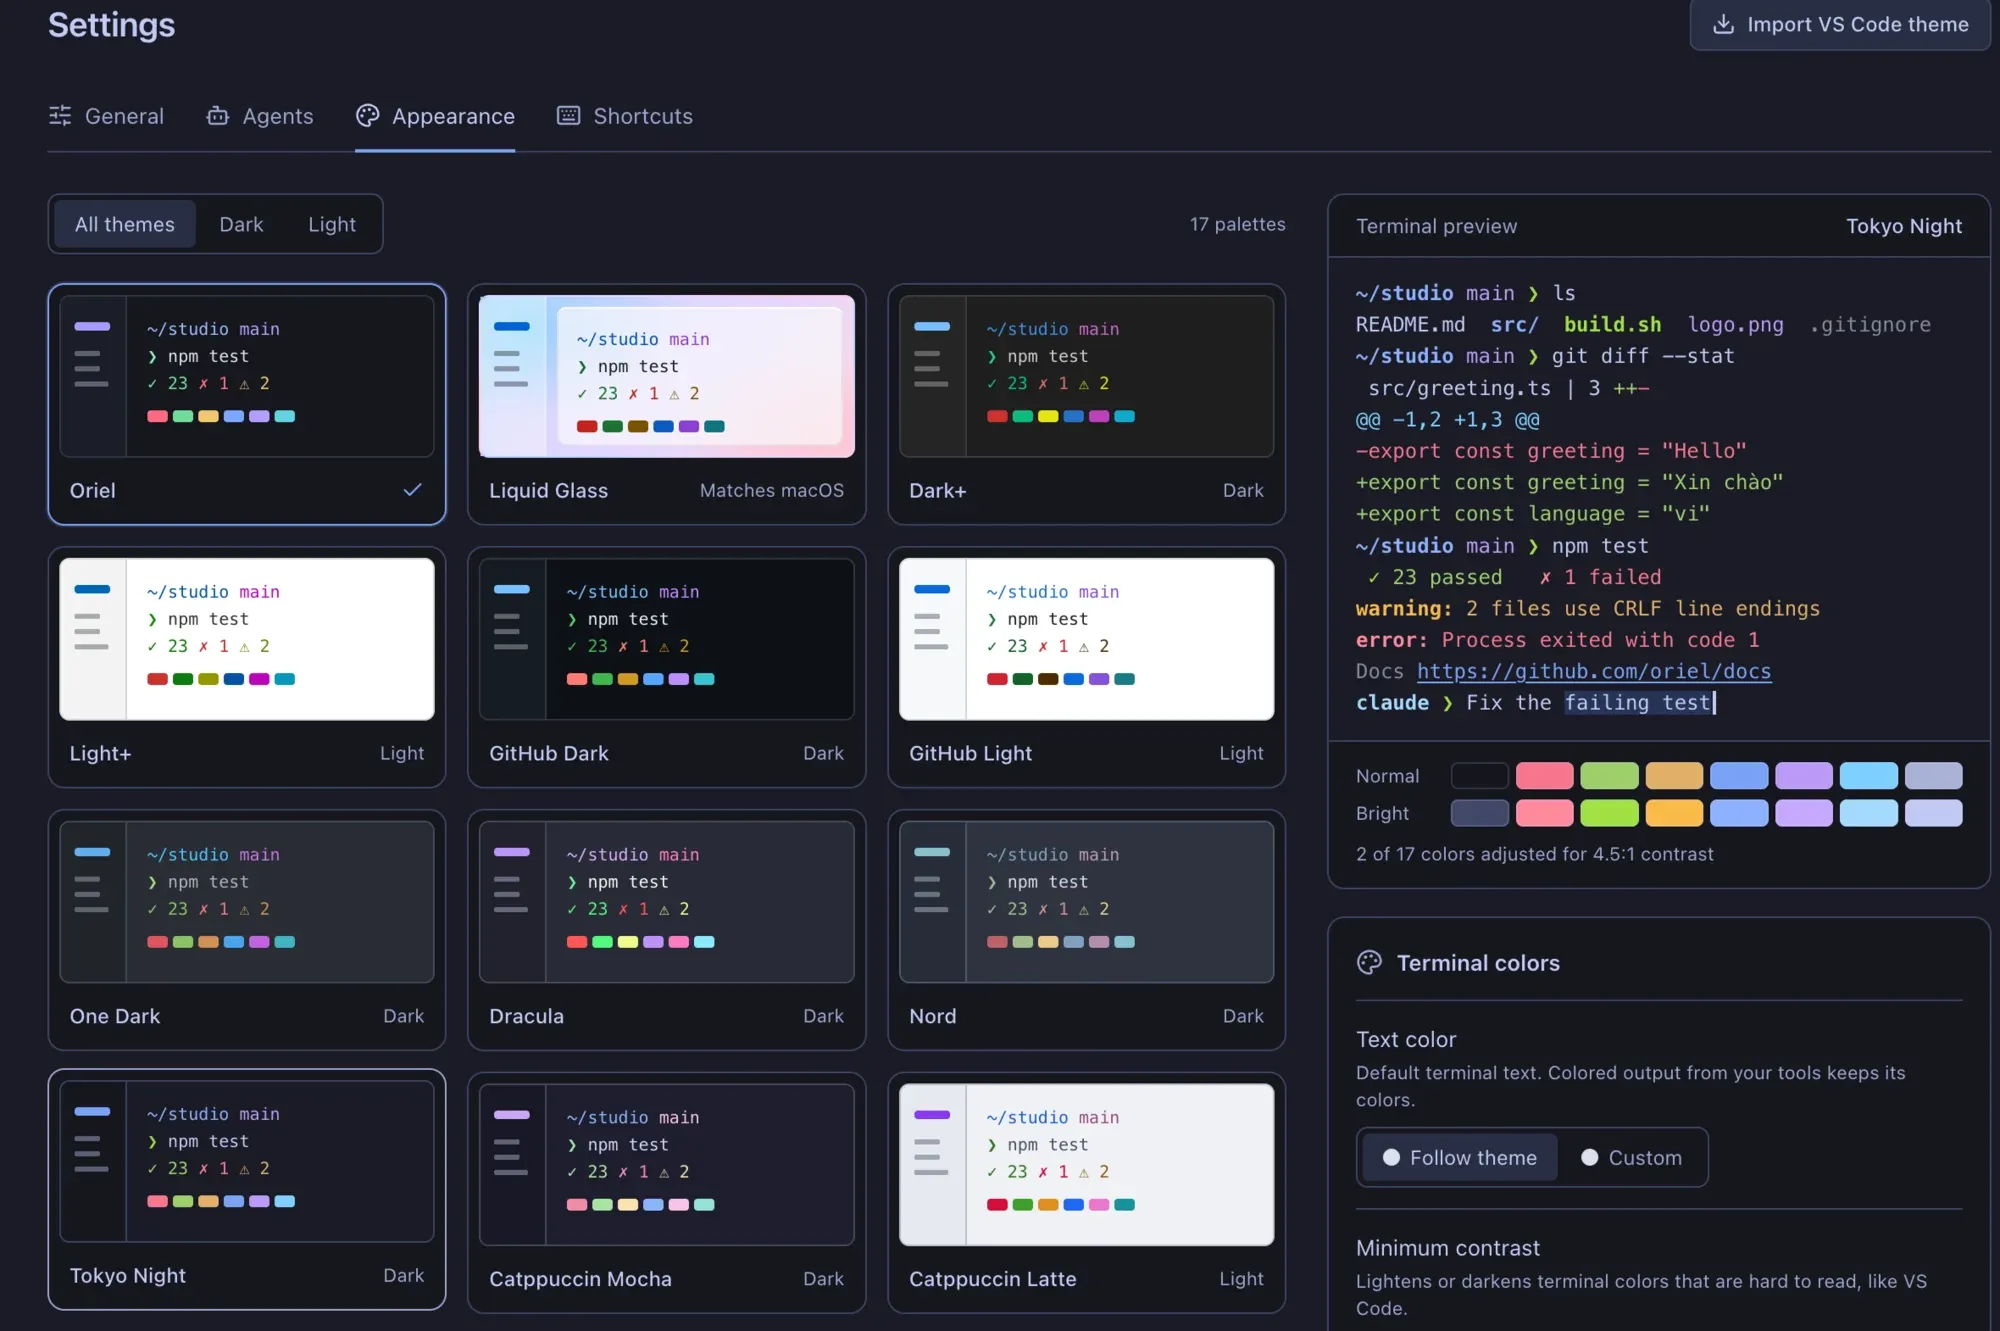Select Custom text color option

pos(1632,1157)
